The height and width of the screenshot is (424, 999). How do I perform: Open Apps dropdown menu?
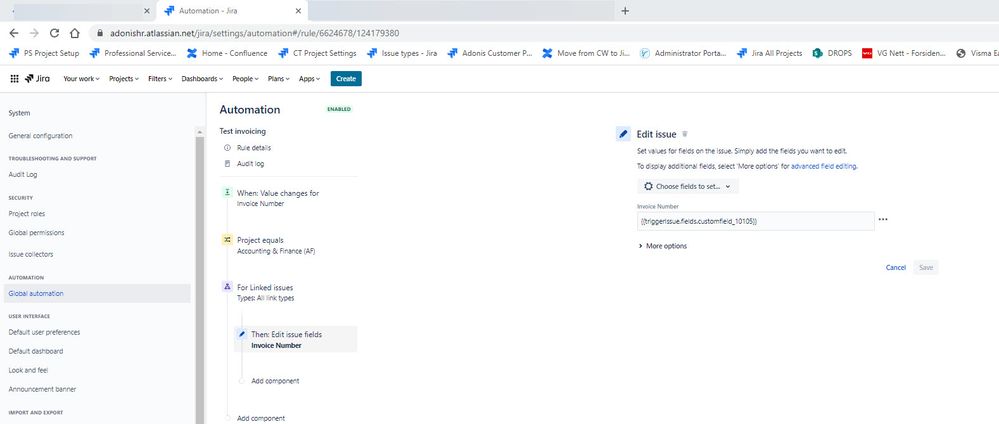point(310,78)
